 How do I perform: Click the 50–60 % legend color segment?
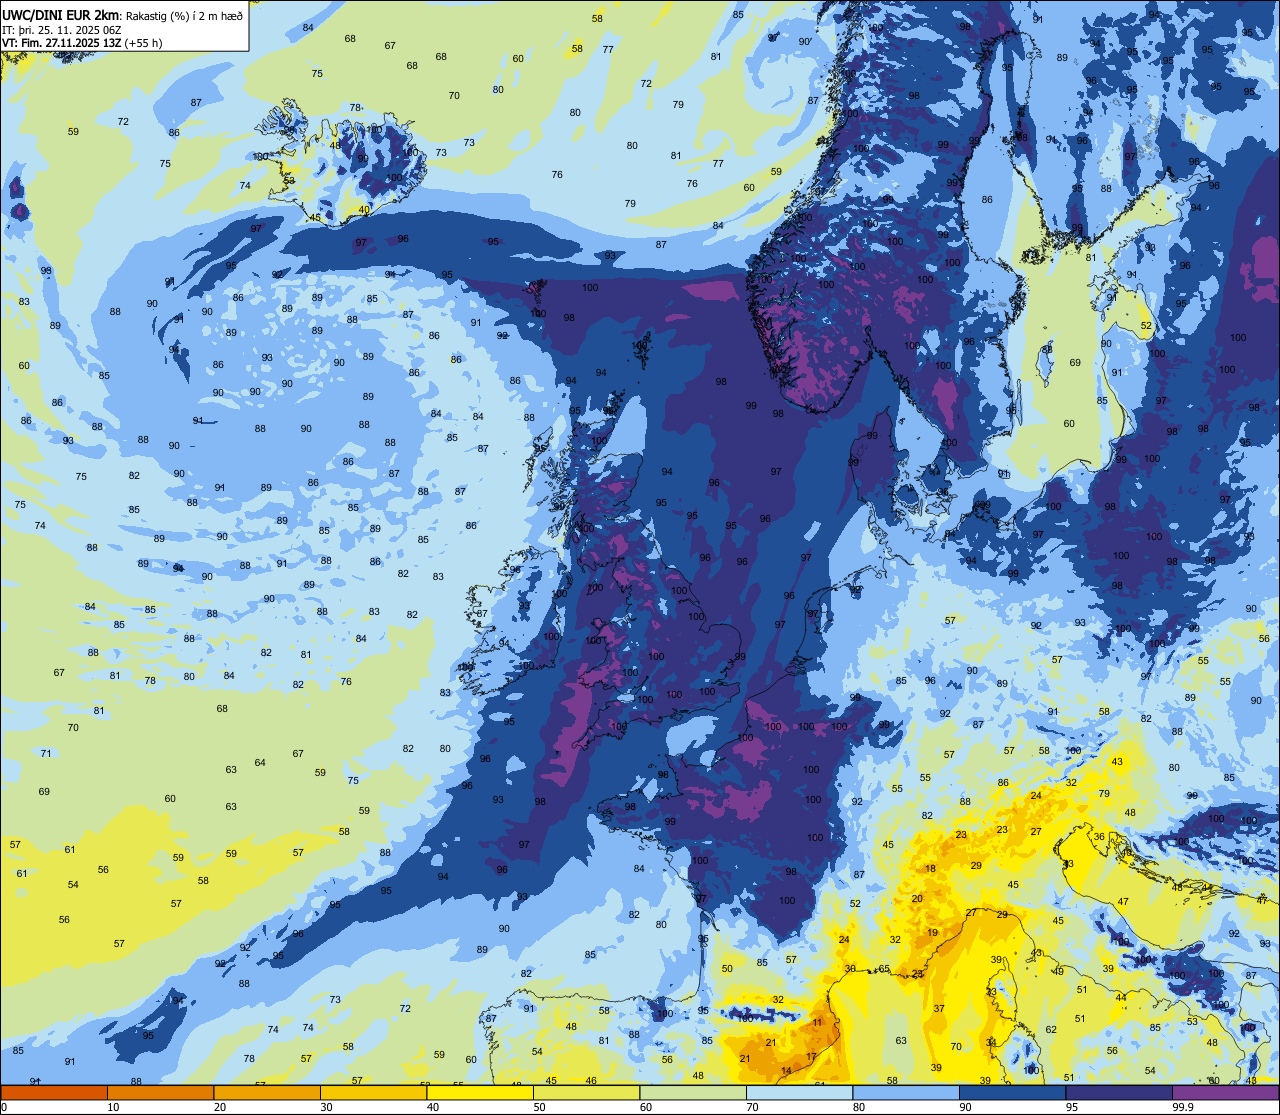tap(586, 1093)
